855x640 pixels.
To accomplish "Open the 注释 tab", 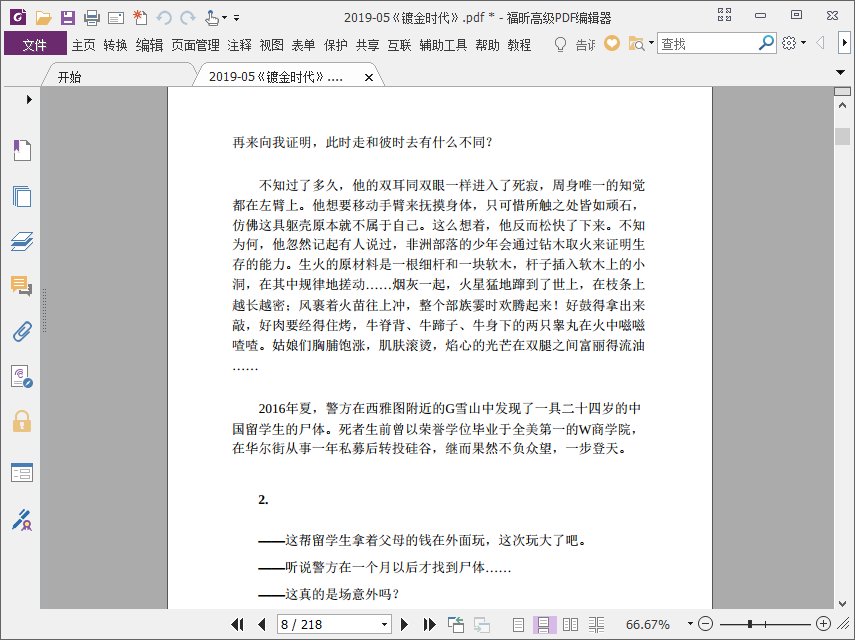I will [239, 45].
